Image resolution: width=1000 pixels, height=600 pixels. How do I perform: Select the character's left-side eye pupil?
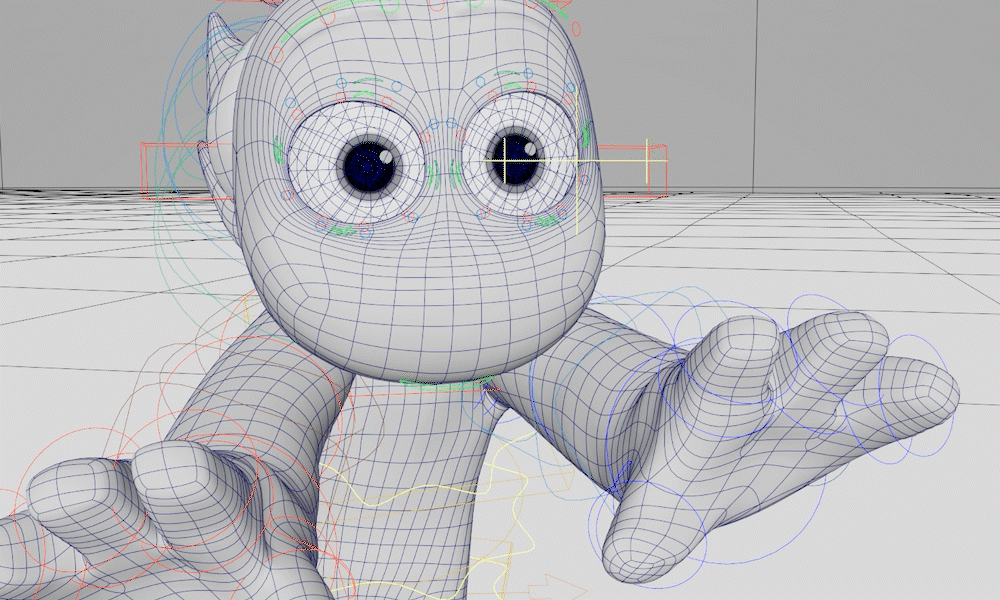[x=368, y=165]
